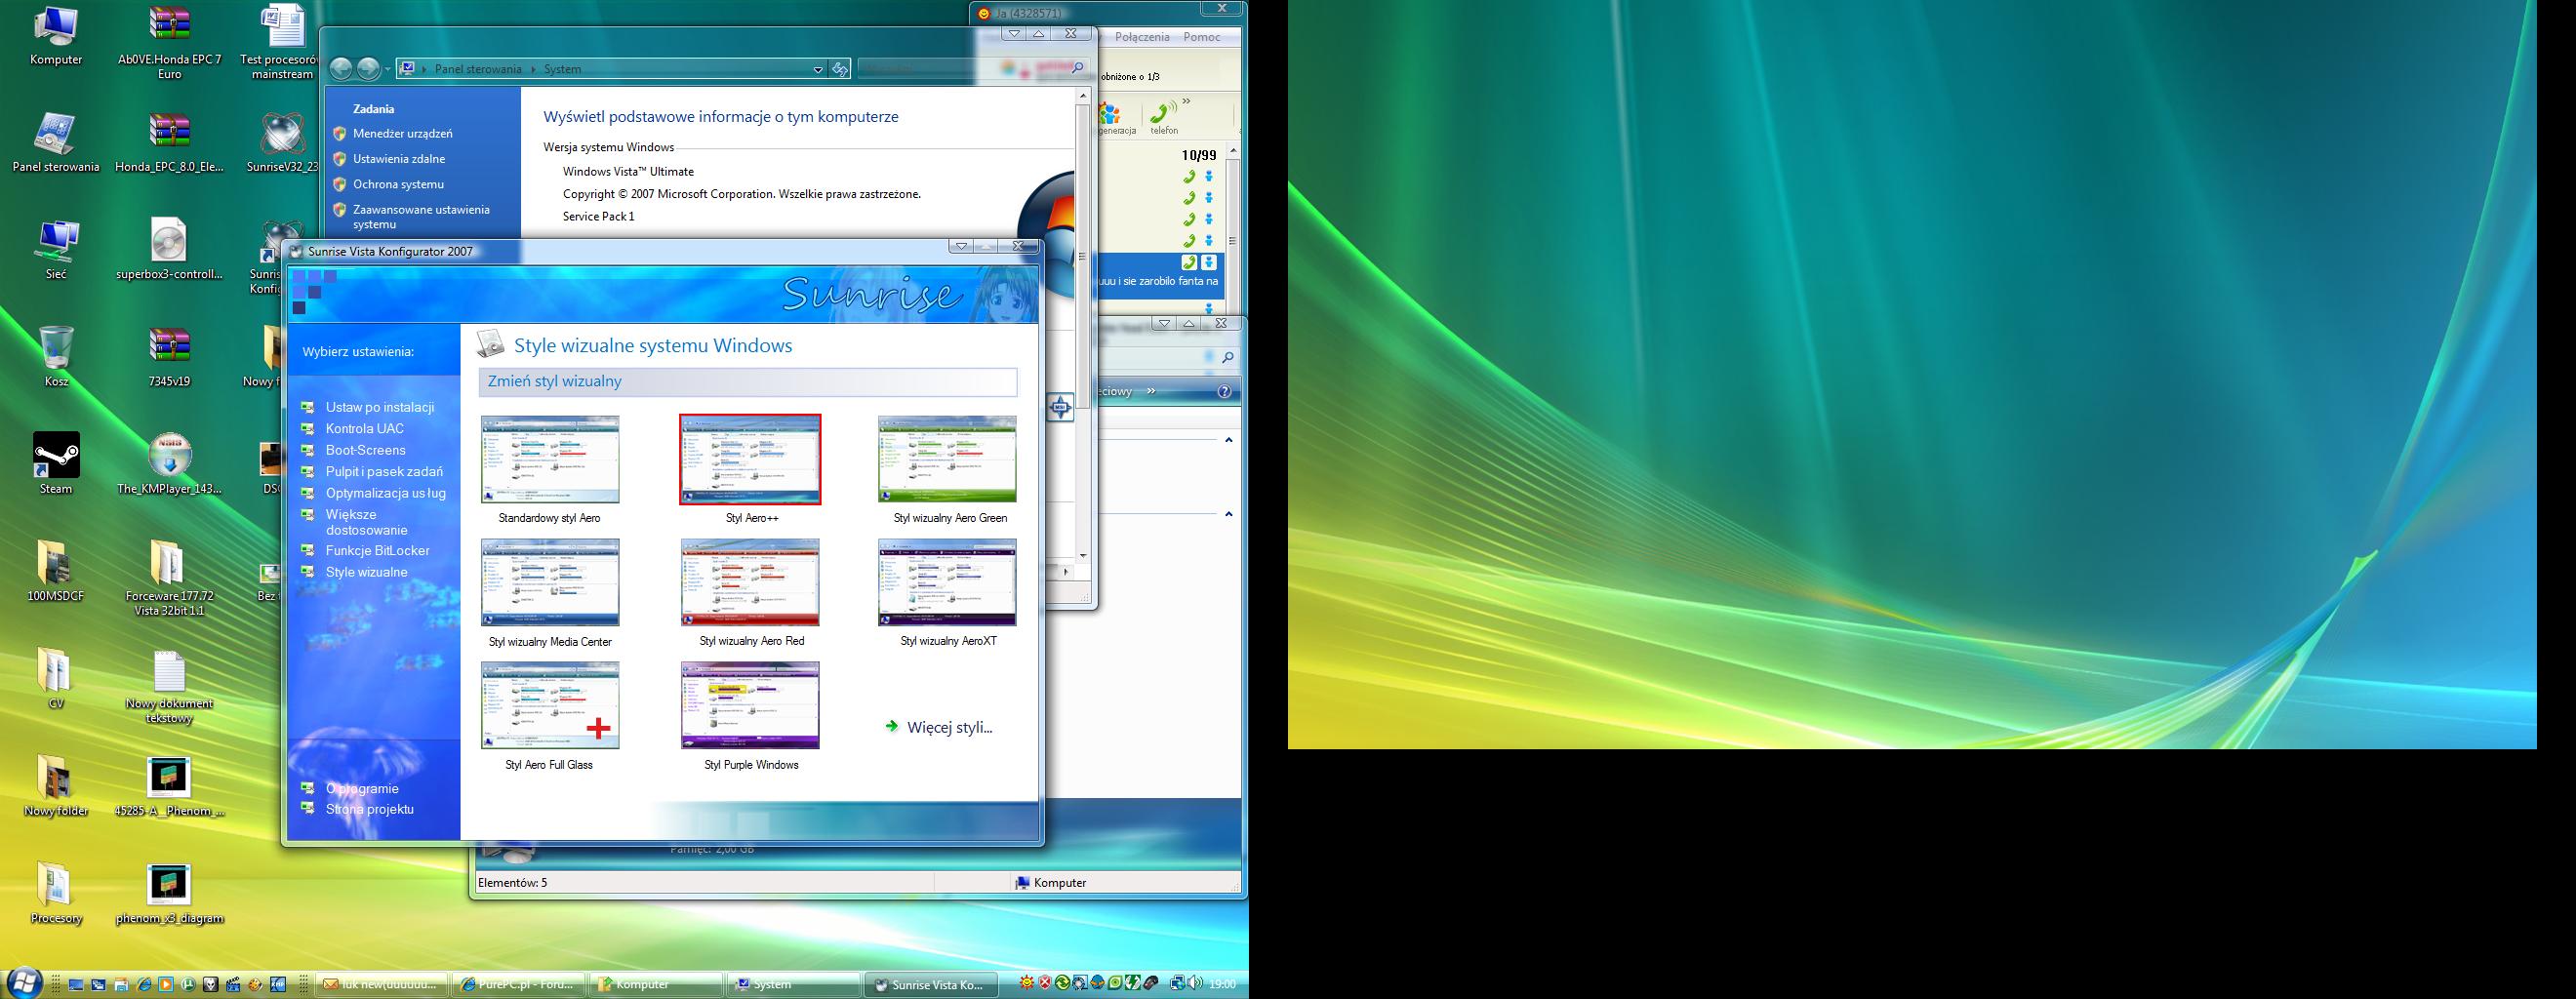Viewport: 2576px width, 999px height.
Task: Collapse the lower section caret in Komputer window
Action: point(1229,514)
